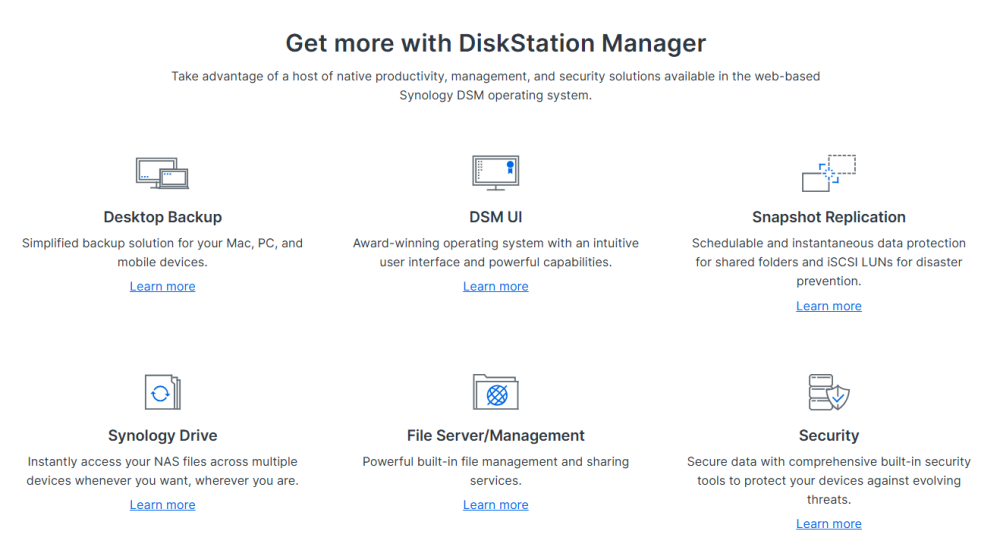Click the Get more with DiskStation Manager title

pyautogui.click(x=496, y=43)
